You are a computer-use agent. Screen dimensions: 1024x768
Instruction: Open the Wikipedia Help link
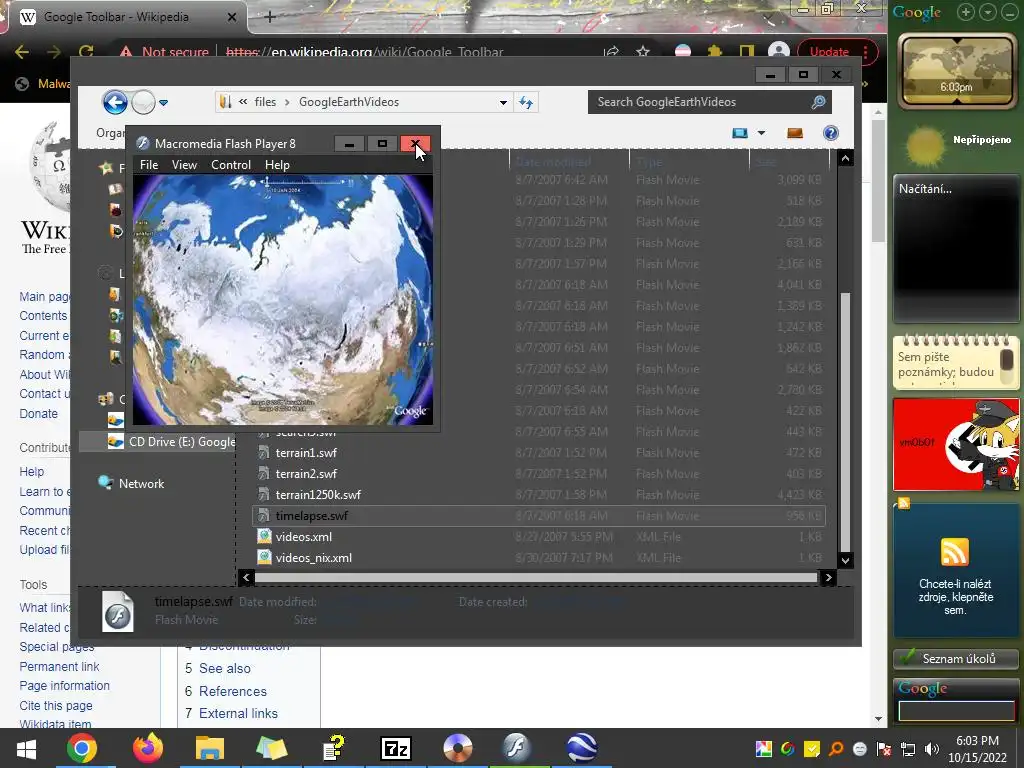coord(31,472)
